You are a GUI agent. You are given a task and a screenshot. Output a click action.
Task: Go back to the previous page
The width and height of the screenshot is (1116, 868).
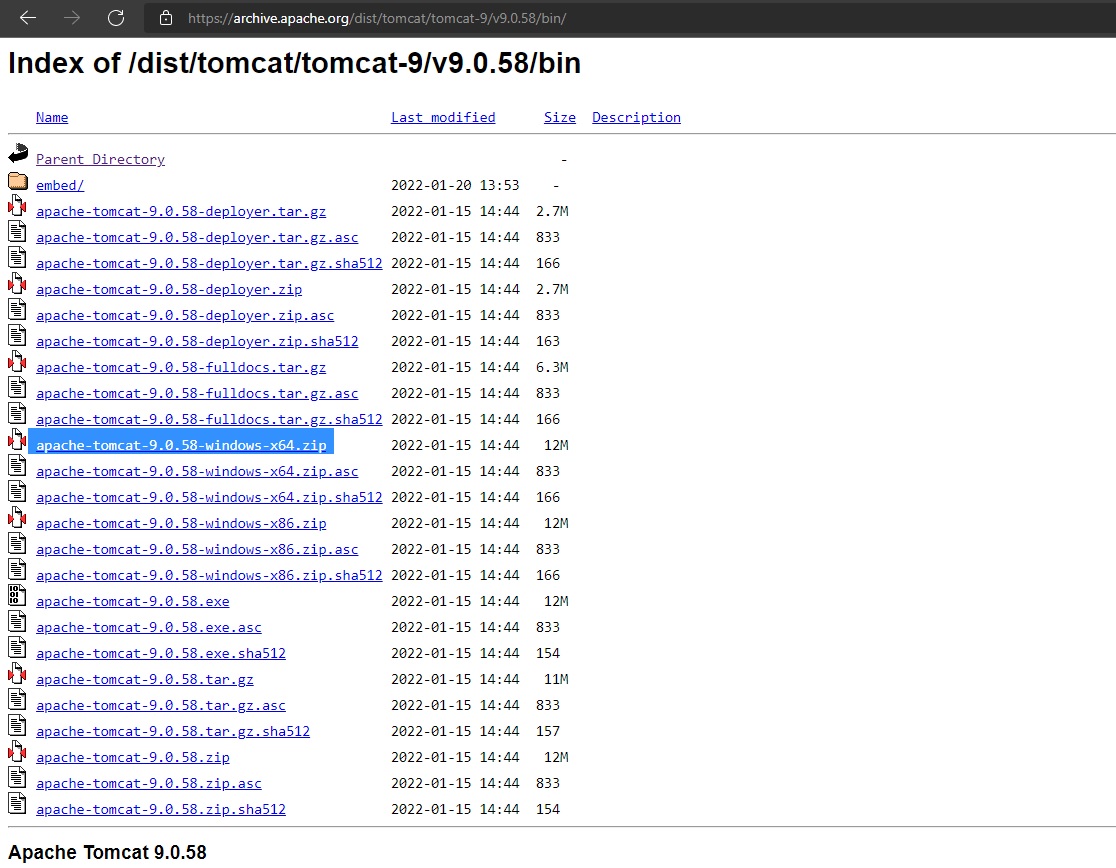pyautogui.click(x=28, y=18)
